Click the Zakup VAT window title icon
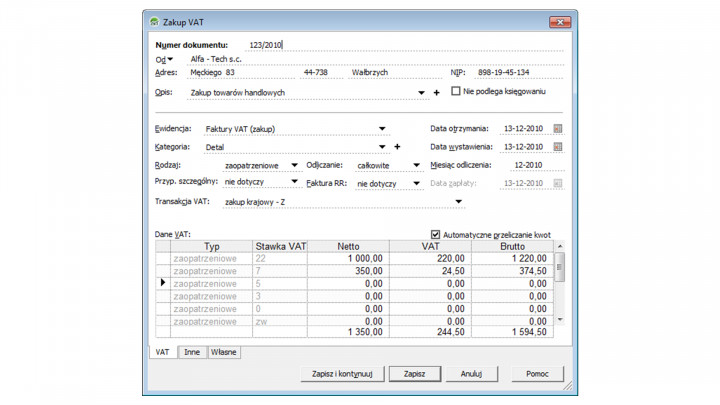 click(x=153, y=22)
